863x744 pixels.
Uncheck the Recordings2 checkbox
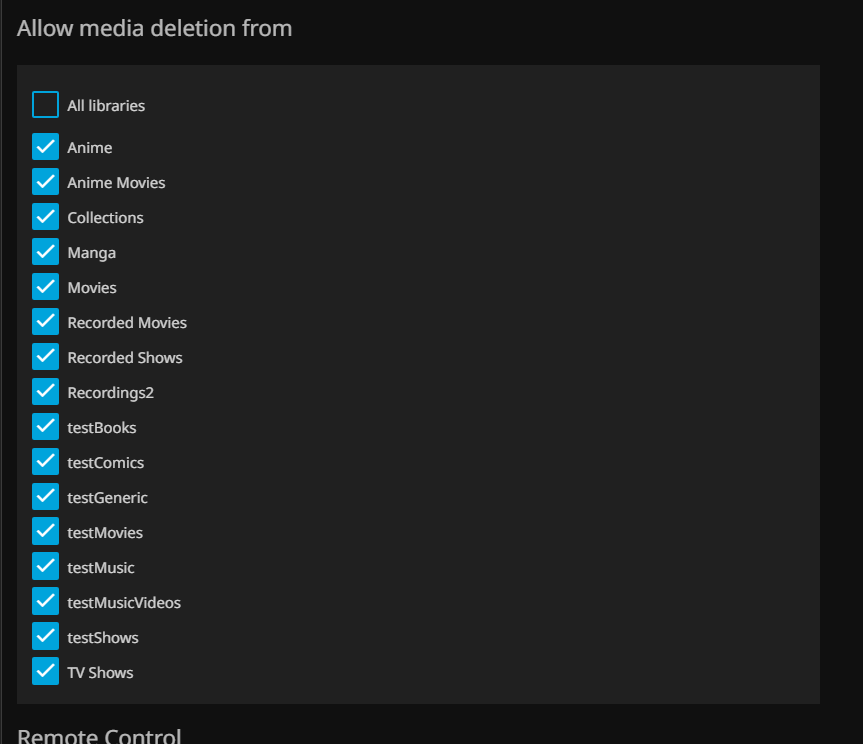45,392
